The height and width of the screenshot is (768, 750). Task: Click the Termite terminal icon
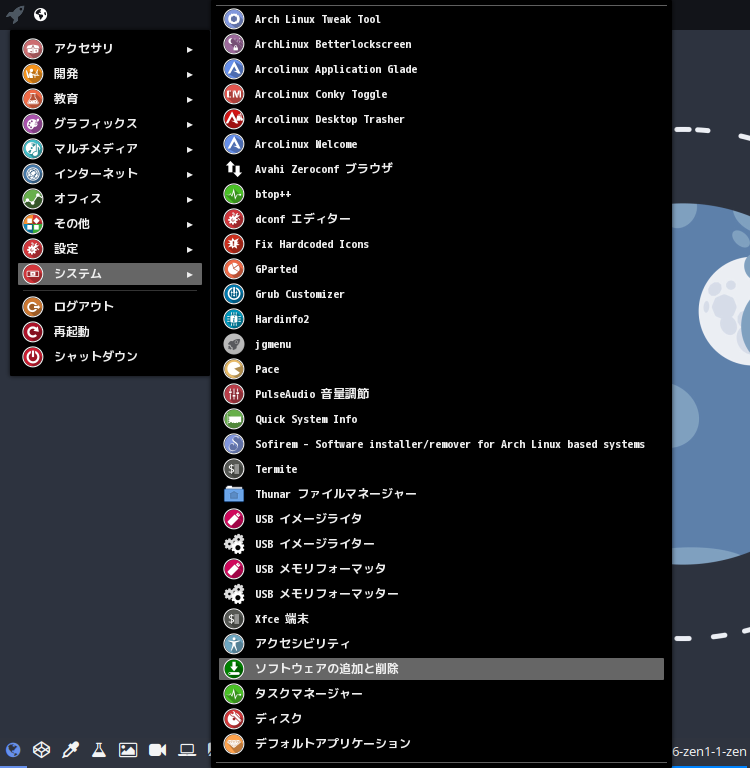tap(234, 469)
